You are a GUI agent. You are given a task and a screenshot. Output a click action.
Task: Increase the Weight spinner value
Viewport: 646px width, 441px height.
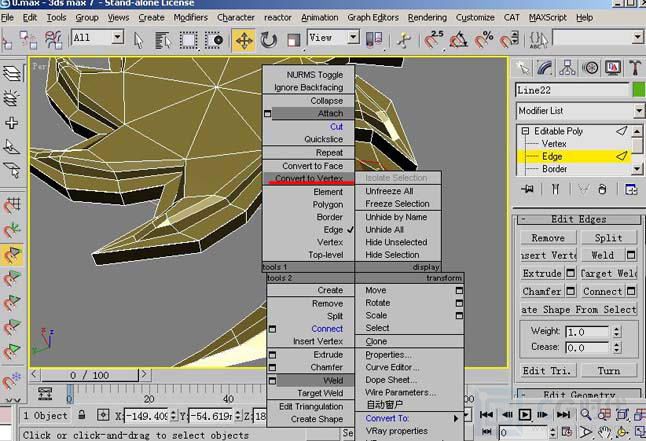[616, 329]
